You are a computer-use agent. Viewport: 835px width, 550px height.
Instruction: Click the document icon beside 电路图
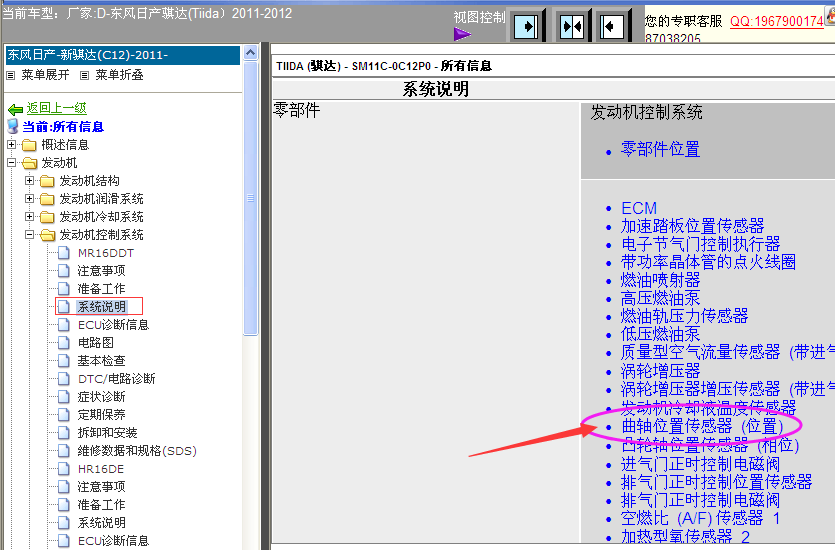click(x=64, y=342)
